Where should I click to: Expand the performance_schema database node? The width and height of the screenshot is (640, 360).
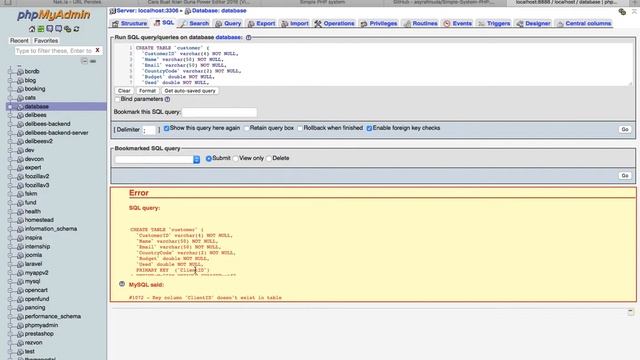coord(10,317)
